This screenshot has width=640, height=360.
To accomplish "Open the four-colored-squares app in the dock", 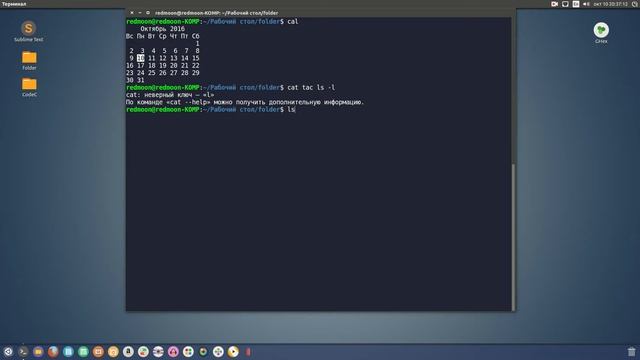I will [x=188, y=351].
